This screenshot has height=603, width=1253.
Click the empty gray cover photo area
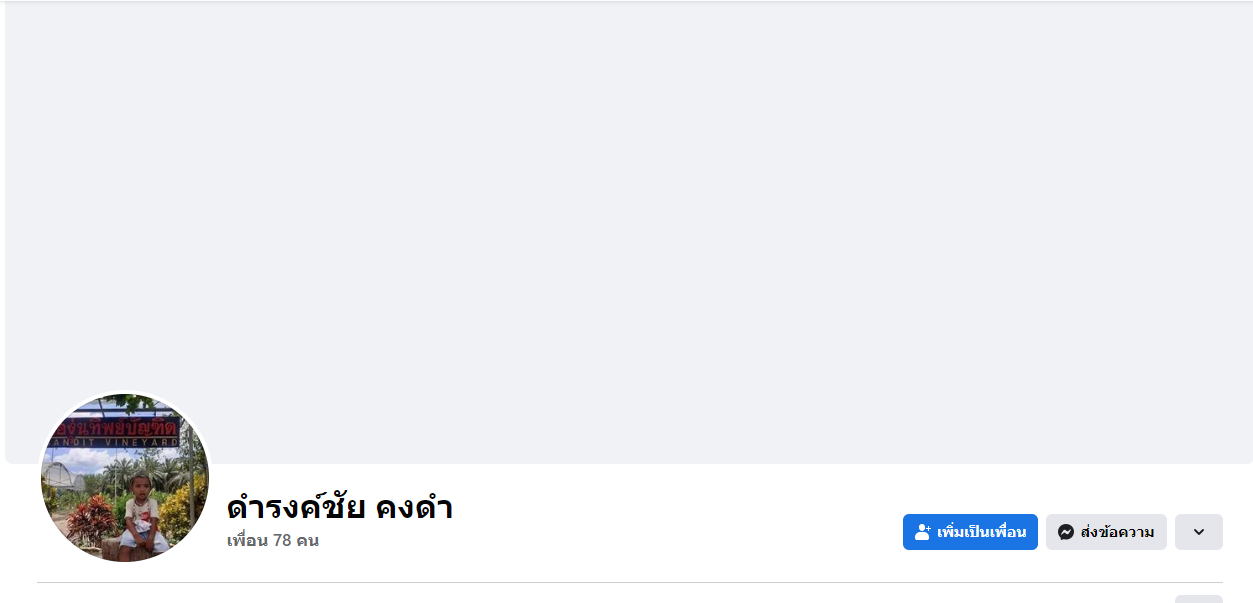click(x=628, y=230)
